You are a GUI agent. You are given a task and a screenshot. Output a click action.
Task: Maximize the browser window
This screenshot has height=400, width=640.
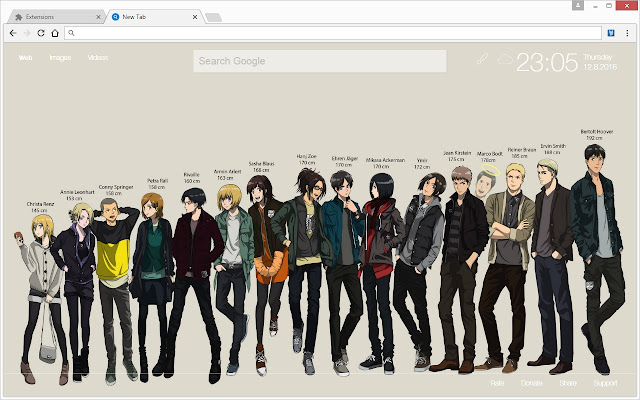[609, 6]
